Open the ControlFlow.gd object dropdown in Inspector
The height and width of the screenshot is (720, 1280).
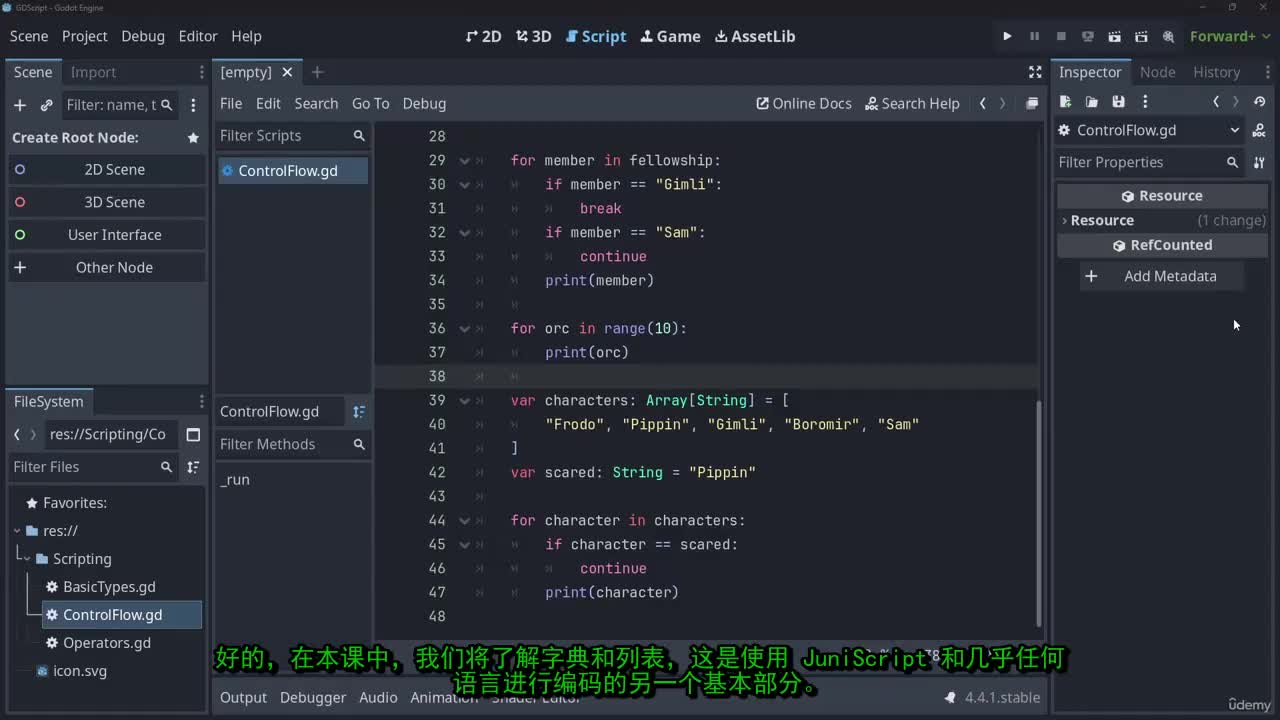pos(1150,130)
